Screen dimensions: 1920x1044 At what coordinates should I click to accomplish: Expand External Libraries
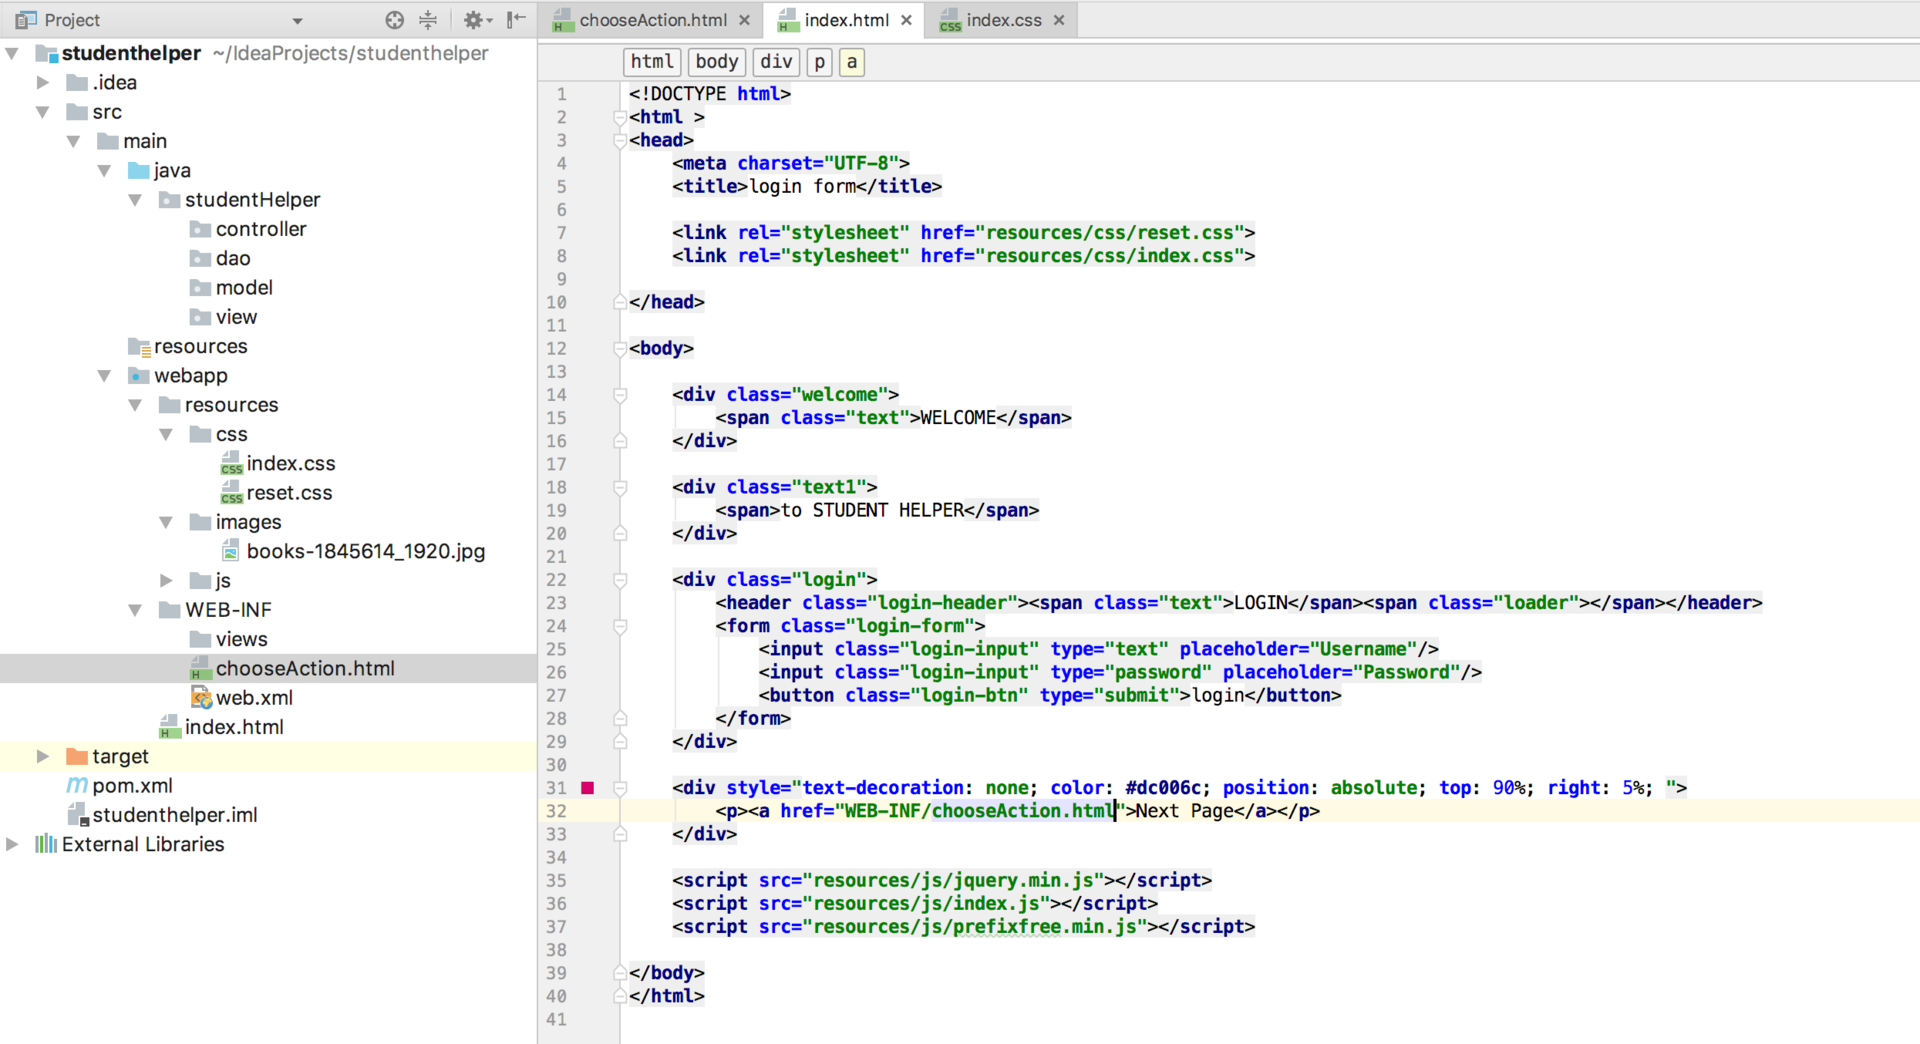coord(12,844)
